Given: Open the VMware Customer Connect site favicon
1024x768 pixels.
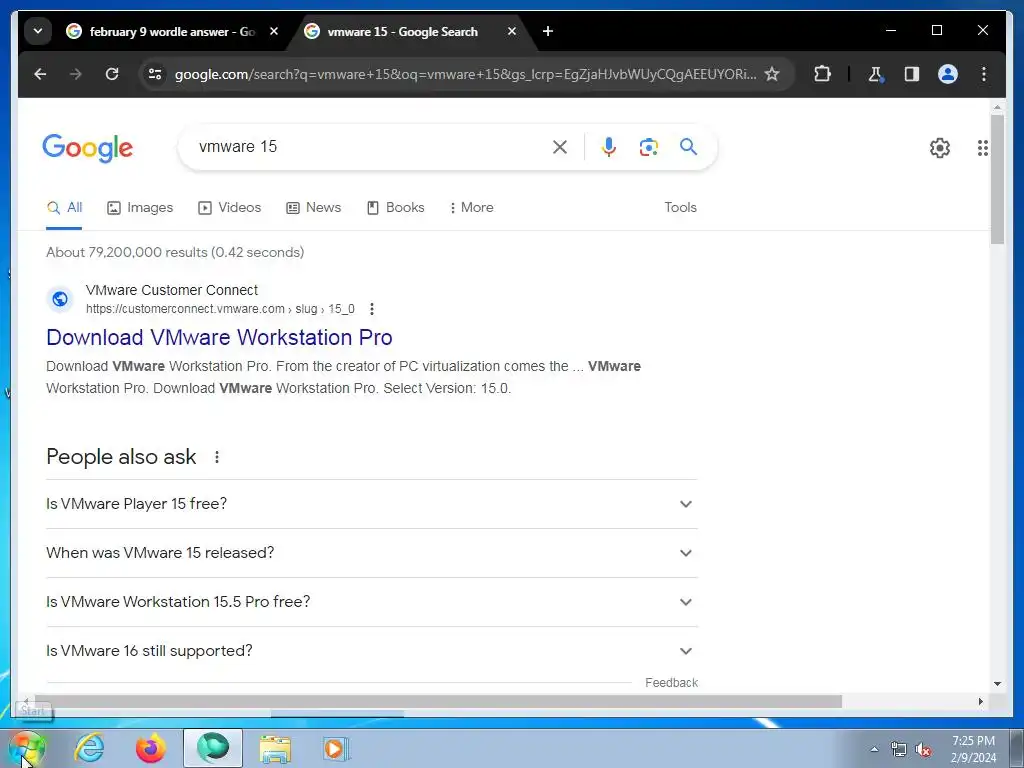Looking at the screenshot, I should [x=60, y=299].
